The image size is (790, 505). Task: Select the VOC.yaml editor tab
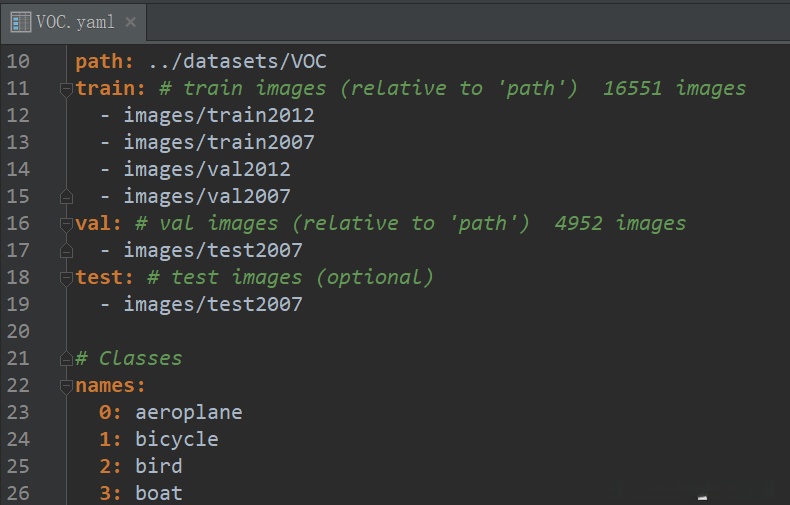pos(74,22)
